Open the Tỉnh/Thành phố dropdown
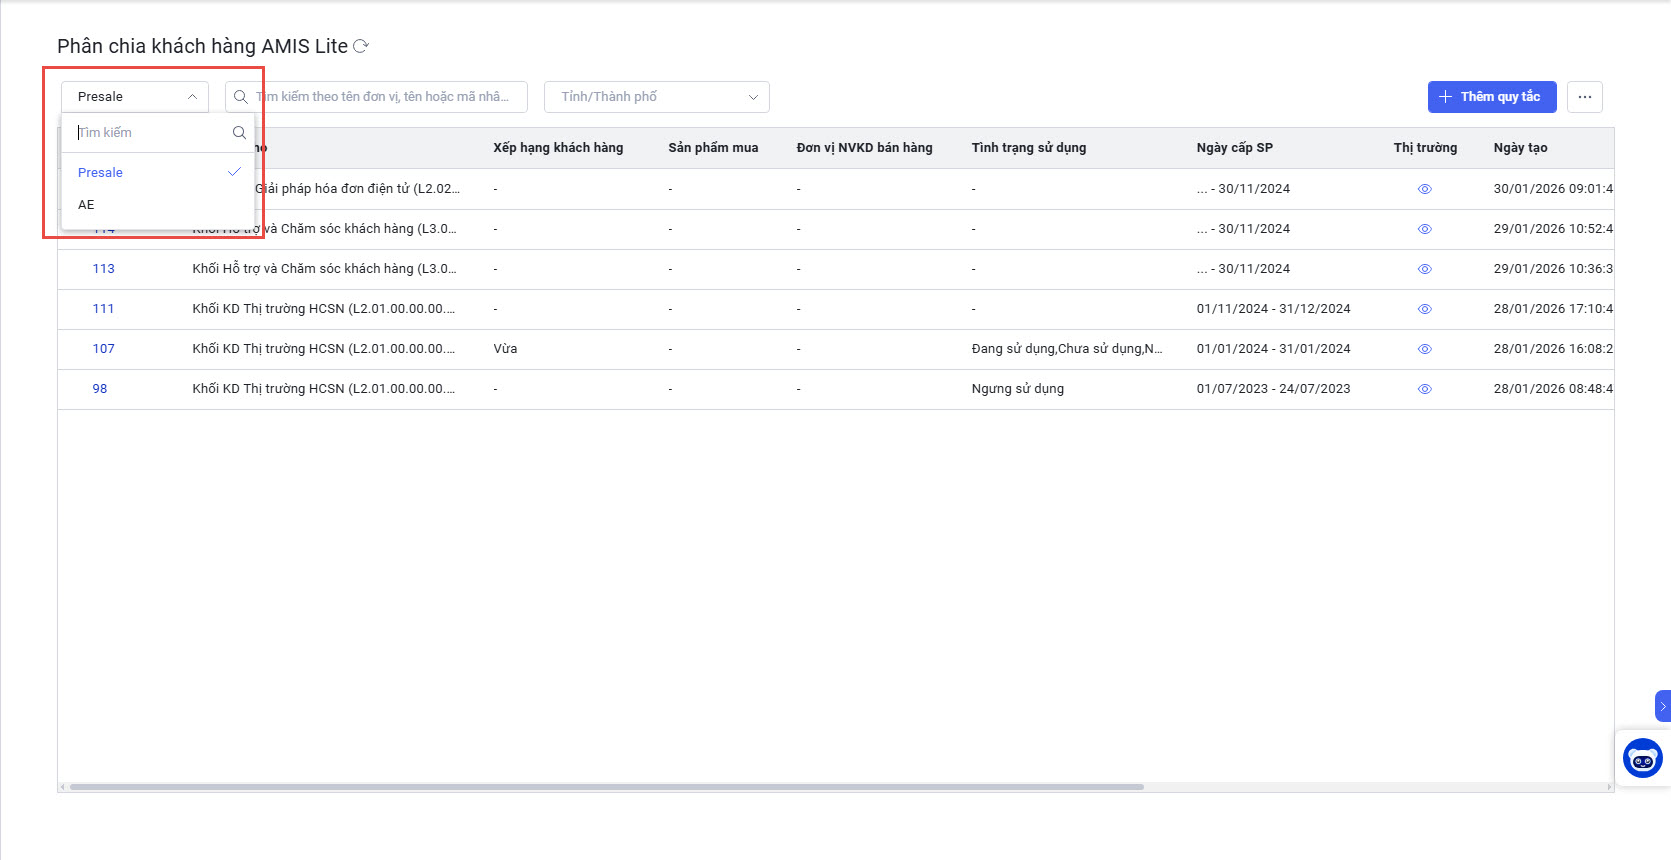The image size is (1671, 860). coord(656,97)
